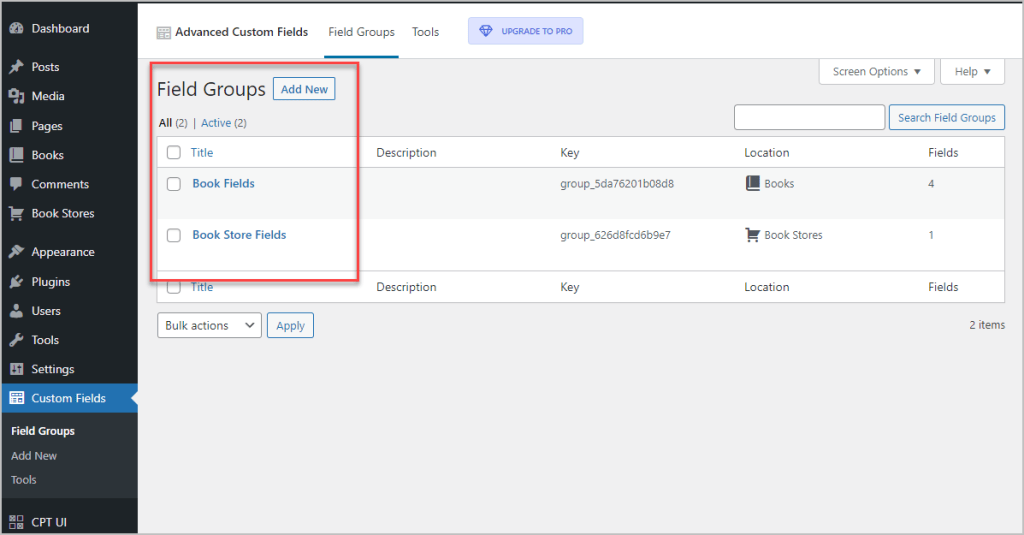Check the Book Fields row checkbox

tap(174, 184)
